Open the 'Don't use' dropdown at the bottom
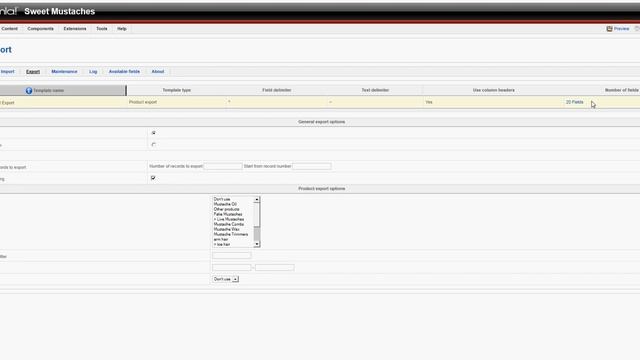640x360 pixels. pos(225,279)
